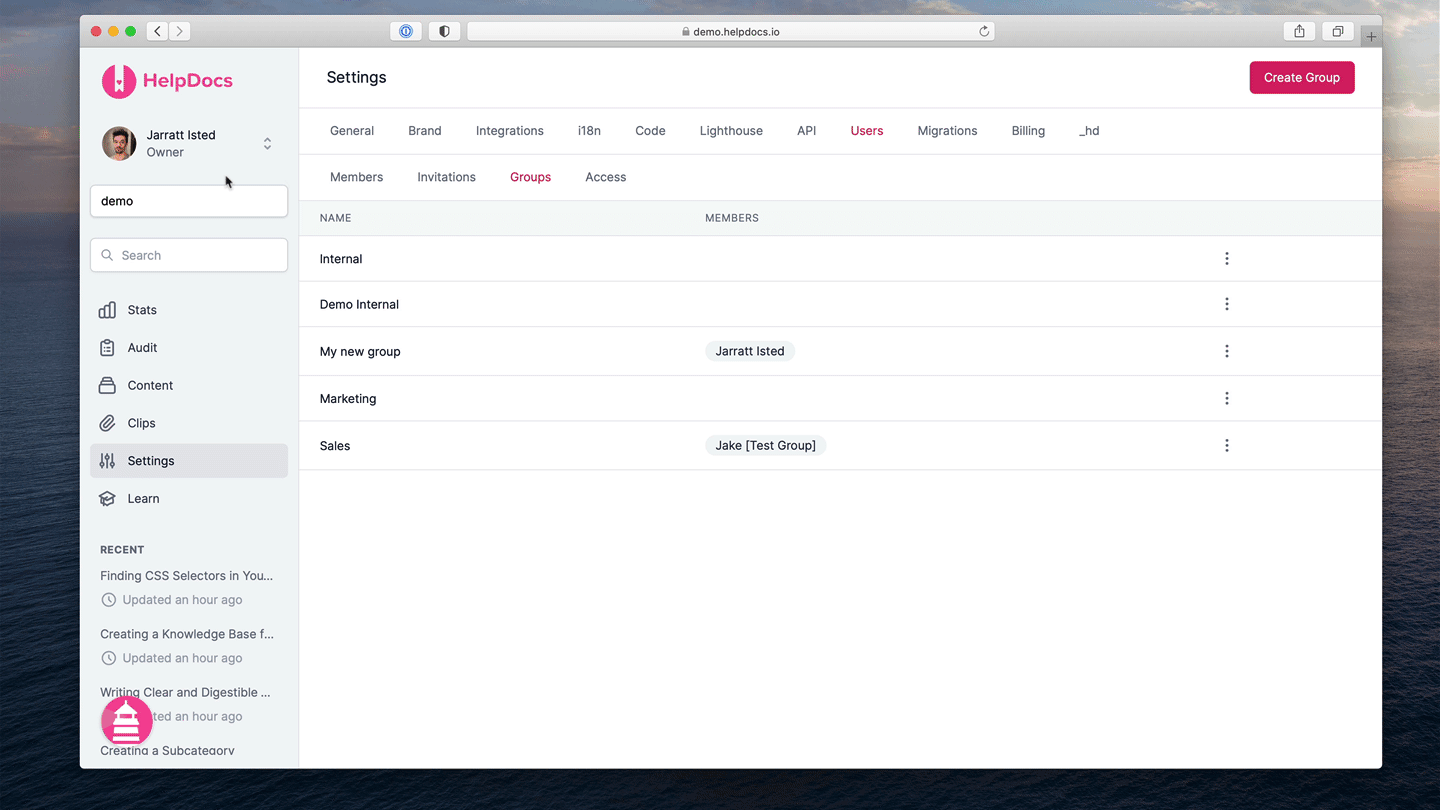Click the 1Password extension icon
The height and width of the screenshot is (810, 1440).
[x=406, y=31]
